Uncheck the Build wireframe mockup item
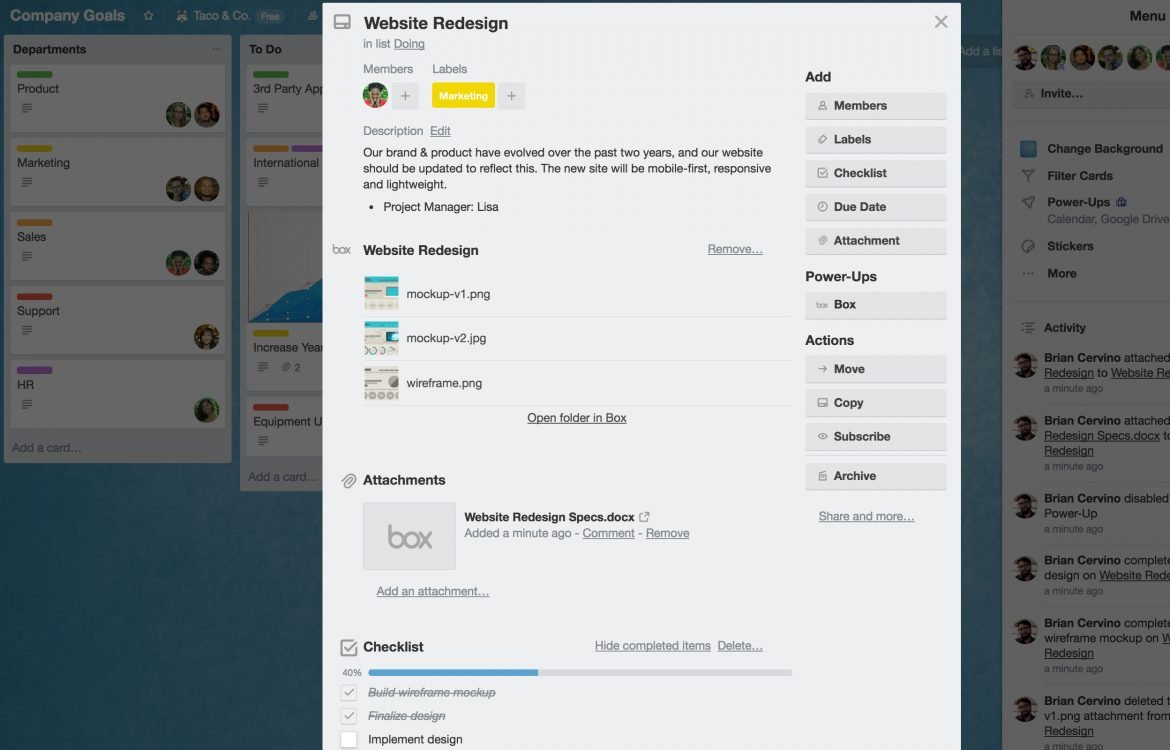The height and width of the screenshot is (750, 1170). click(348, 693)
